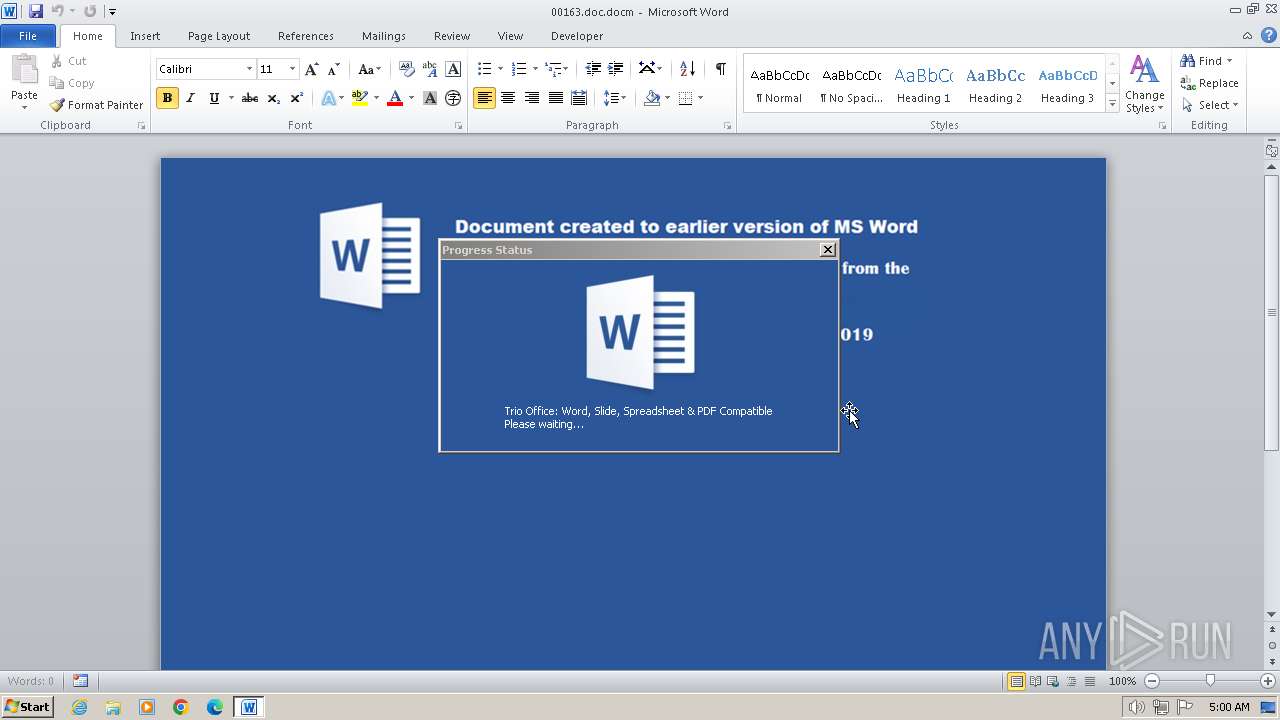Click the Character Border icon
1280x720 pixels.
453,69
